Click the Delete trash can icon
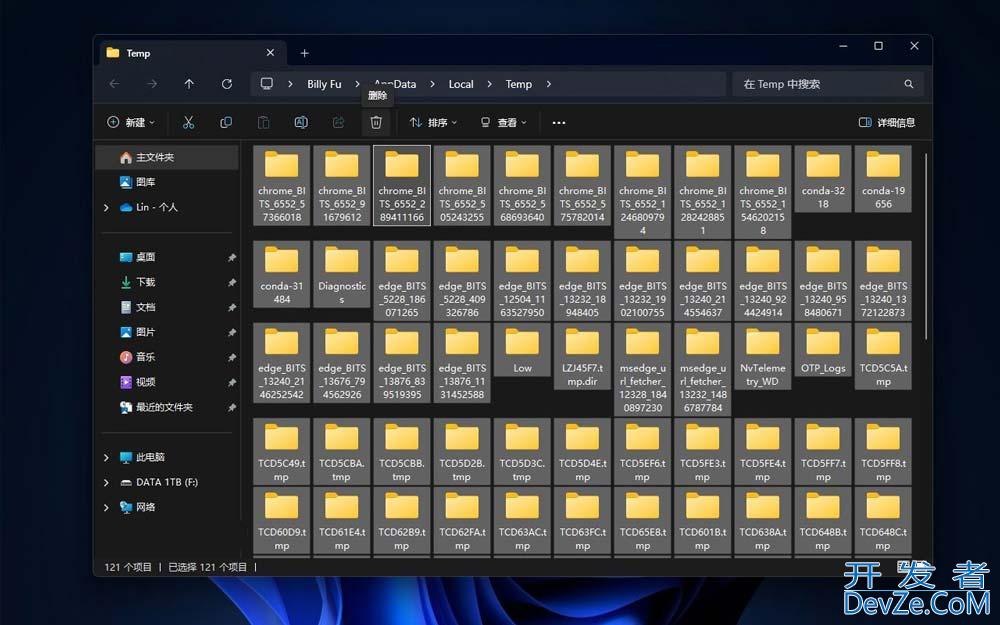1000x625 pixels. click(376, 122)
